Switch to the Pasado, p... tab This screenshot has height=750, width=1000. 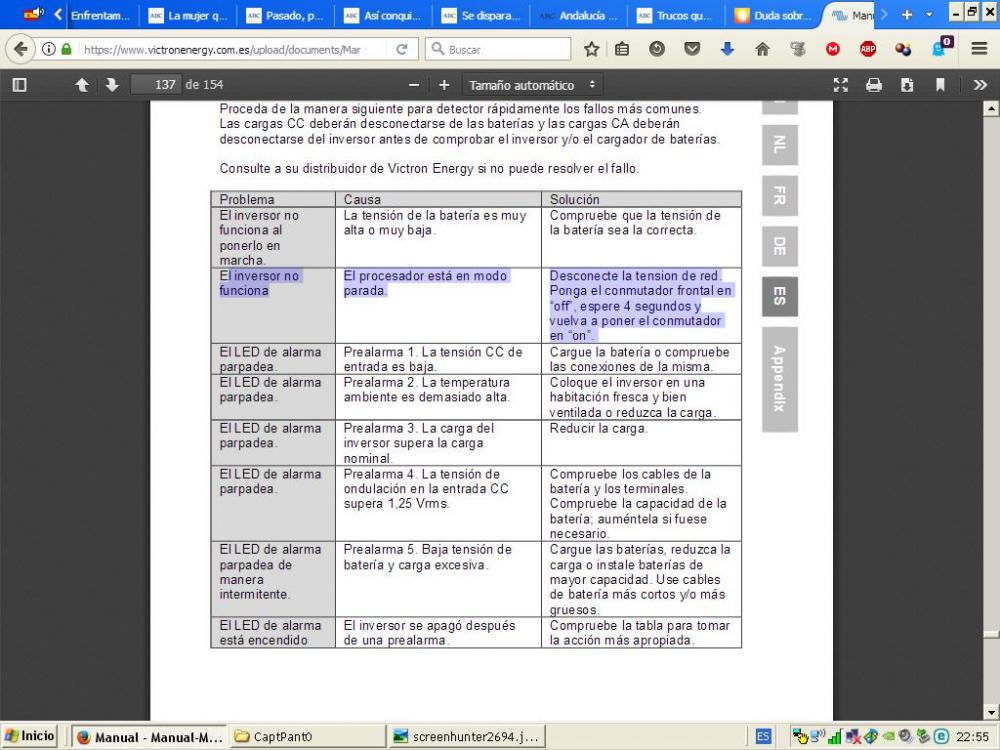coord(286,15)
